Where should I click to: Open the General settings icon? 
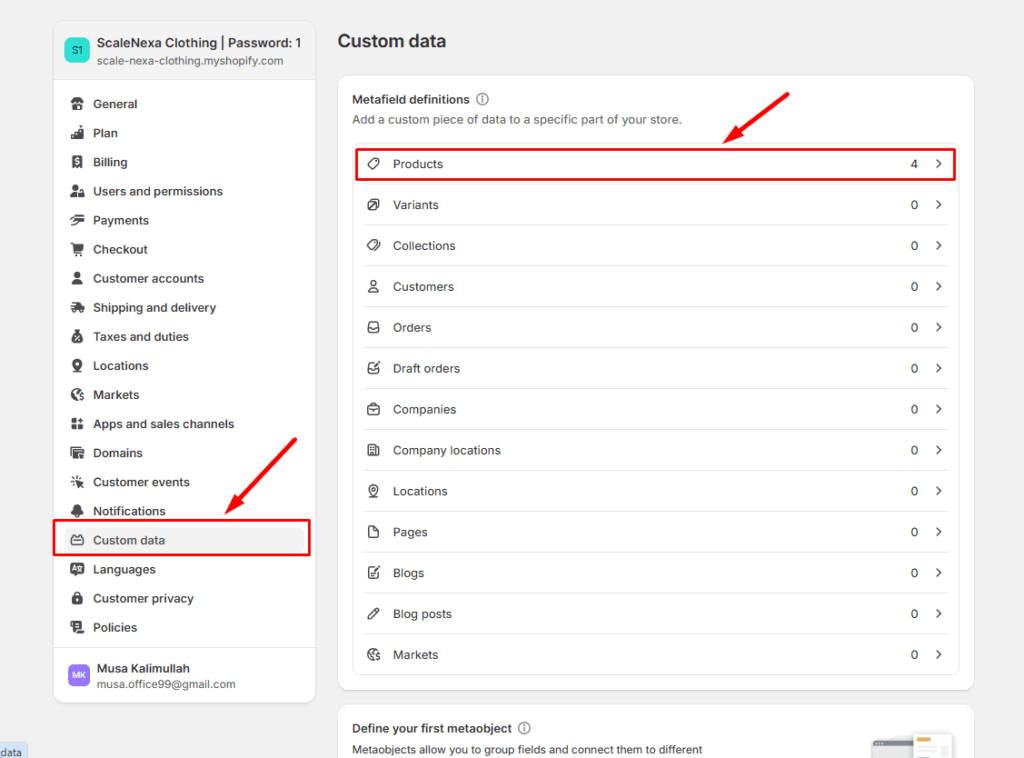77,104
